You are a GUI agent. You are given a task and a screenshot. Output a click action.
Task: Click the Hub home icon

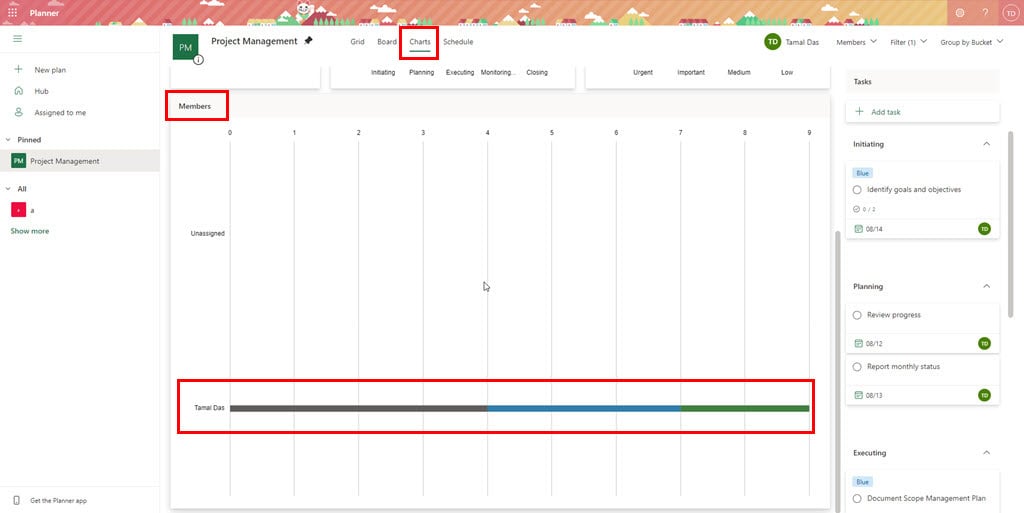[18, 91]
